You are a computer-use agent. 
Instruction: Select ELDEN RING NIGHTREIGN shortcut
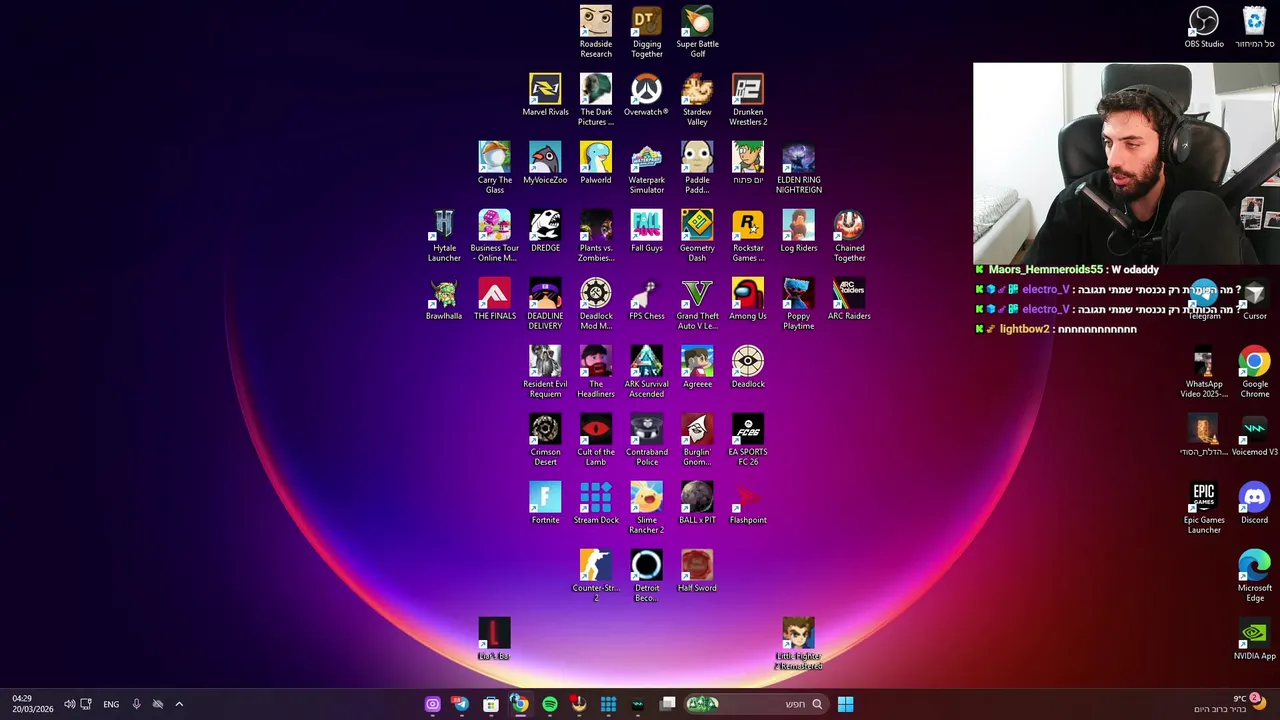pos(798,168)
